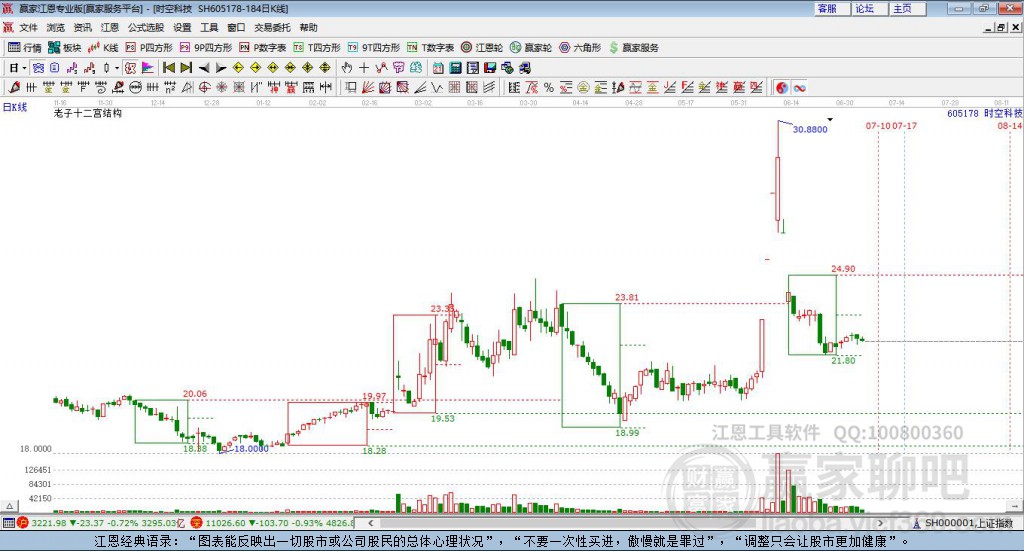Click the 深 Shenzhen index status icon

pyautogui.click(x=197, y=523)
